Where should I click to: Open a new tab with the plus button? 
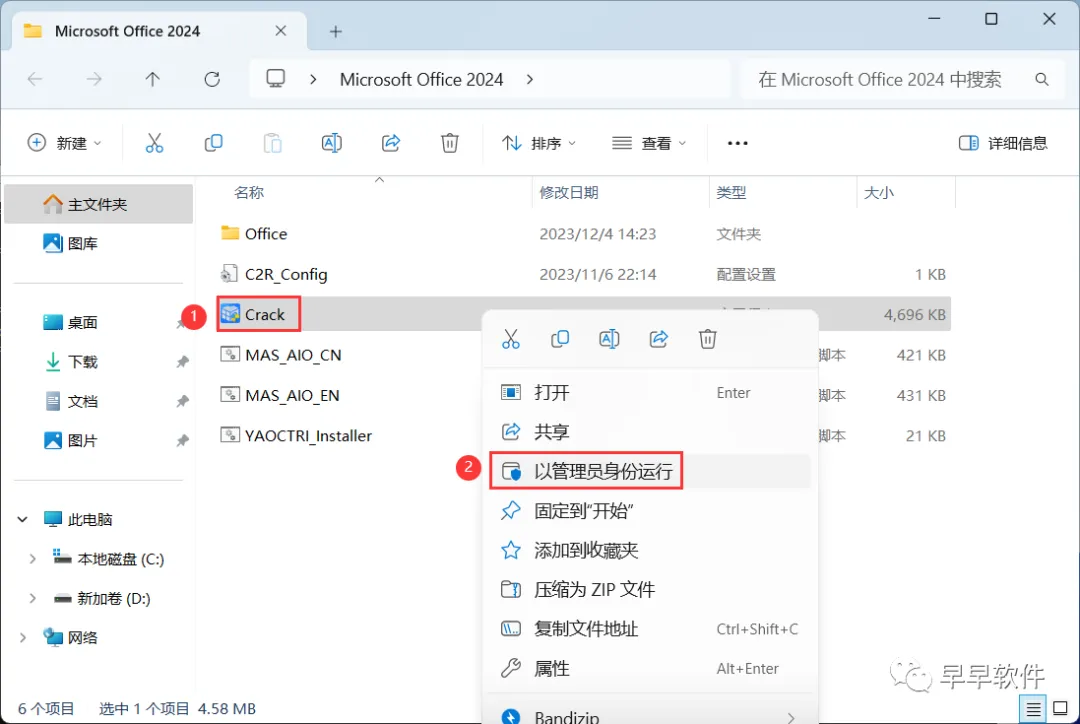tap(335, 32)
